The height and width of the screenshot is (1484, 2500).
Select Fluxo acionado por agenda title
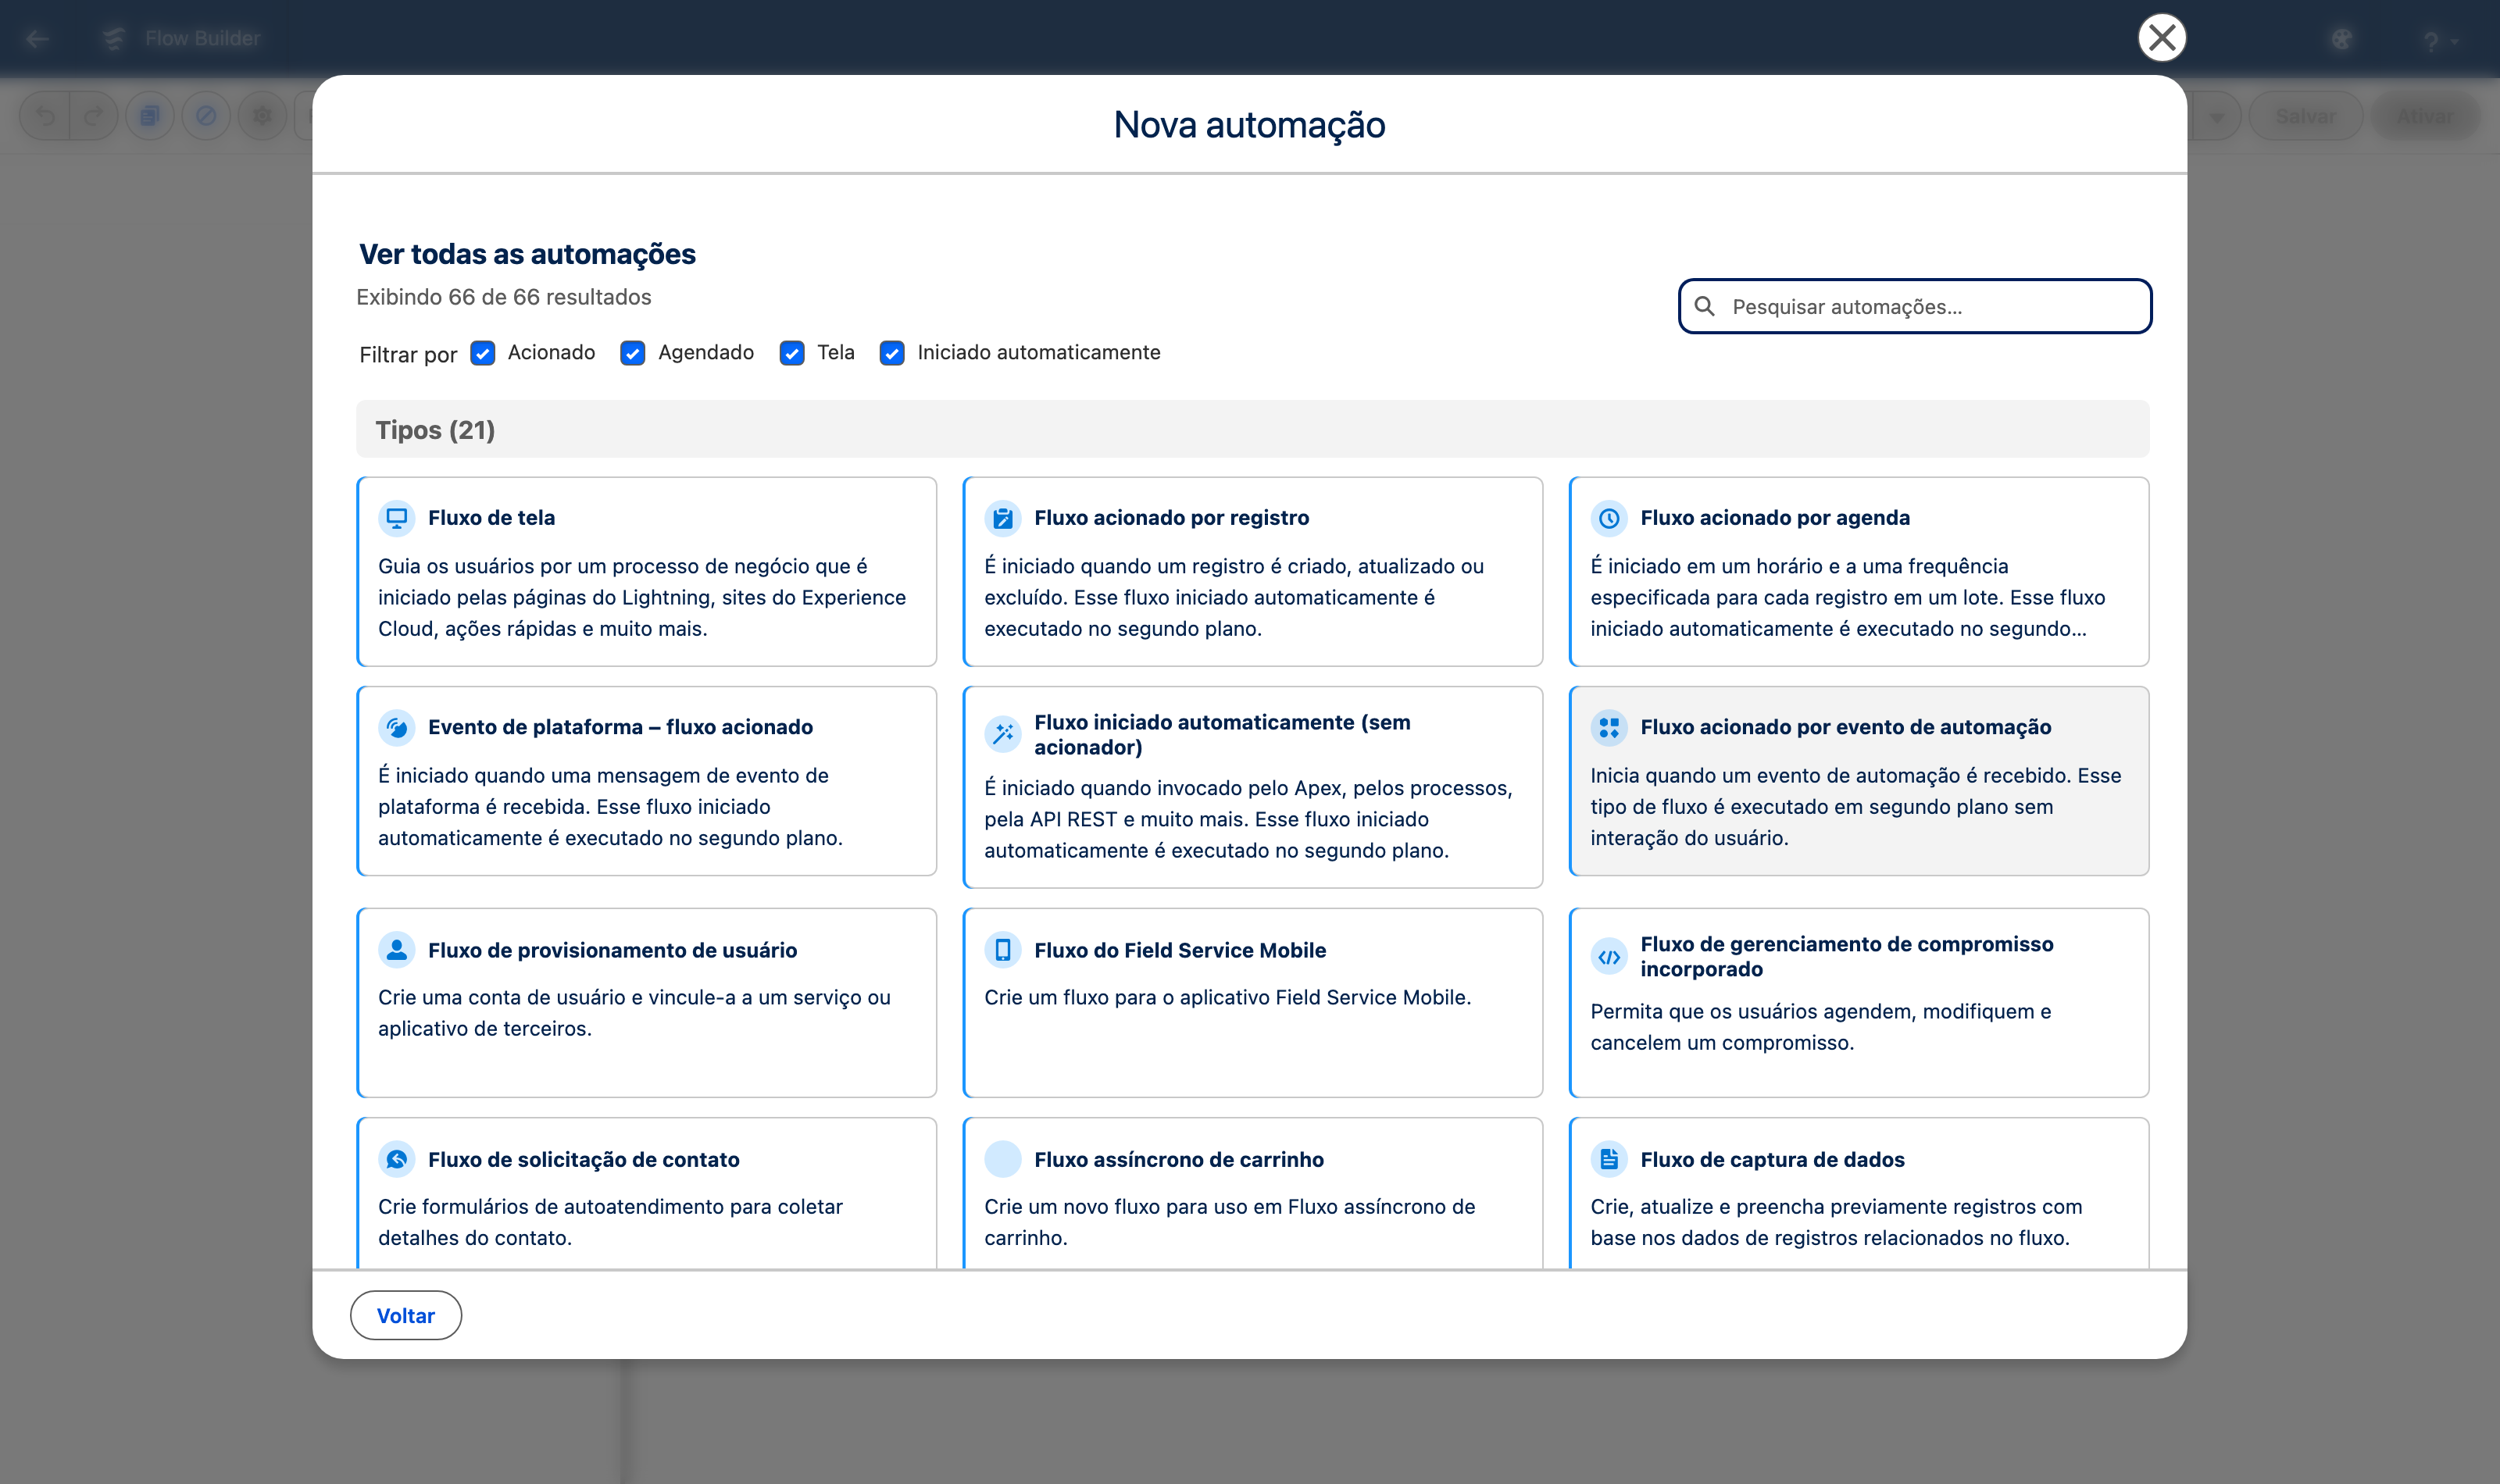click(1775, 518)
